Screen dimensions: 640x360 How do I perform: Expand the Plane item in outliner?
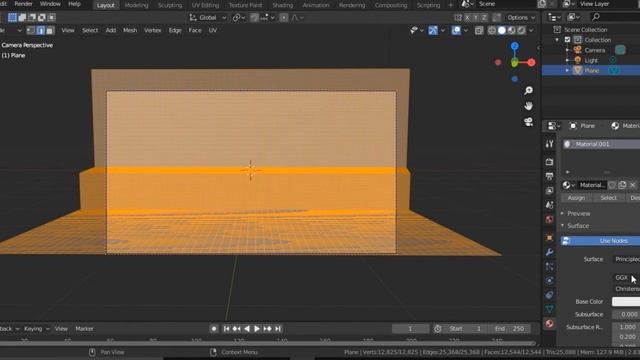pos(567,70)
